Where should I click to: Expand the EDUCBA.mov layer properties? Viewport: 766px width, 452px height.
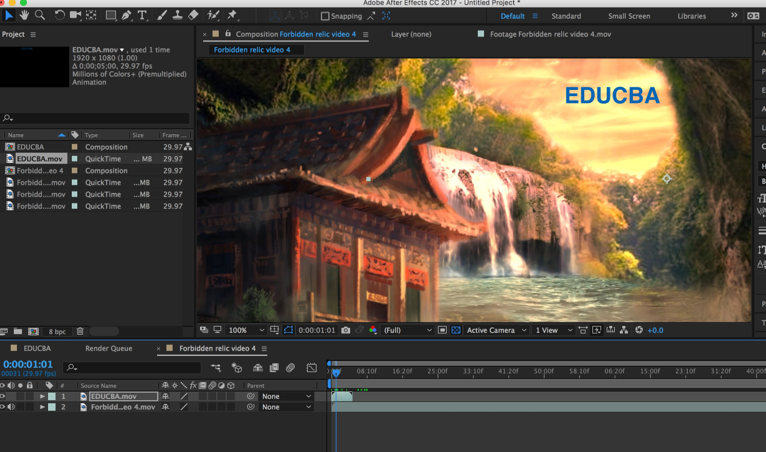(43, 396)
